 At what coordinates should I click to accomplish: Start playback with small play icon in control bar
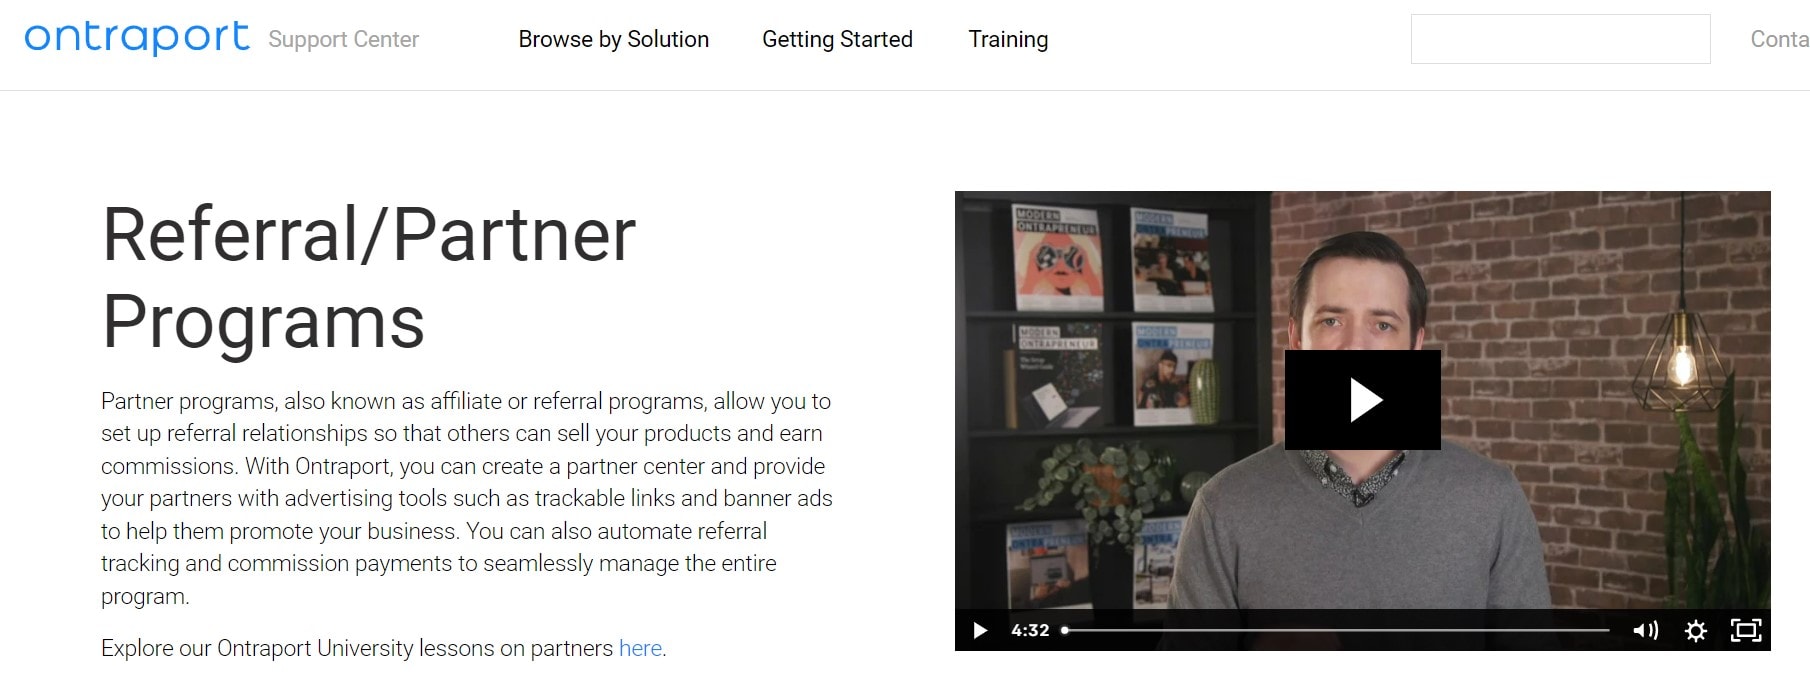click(980, 630)
